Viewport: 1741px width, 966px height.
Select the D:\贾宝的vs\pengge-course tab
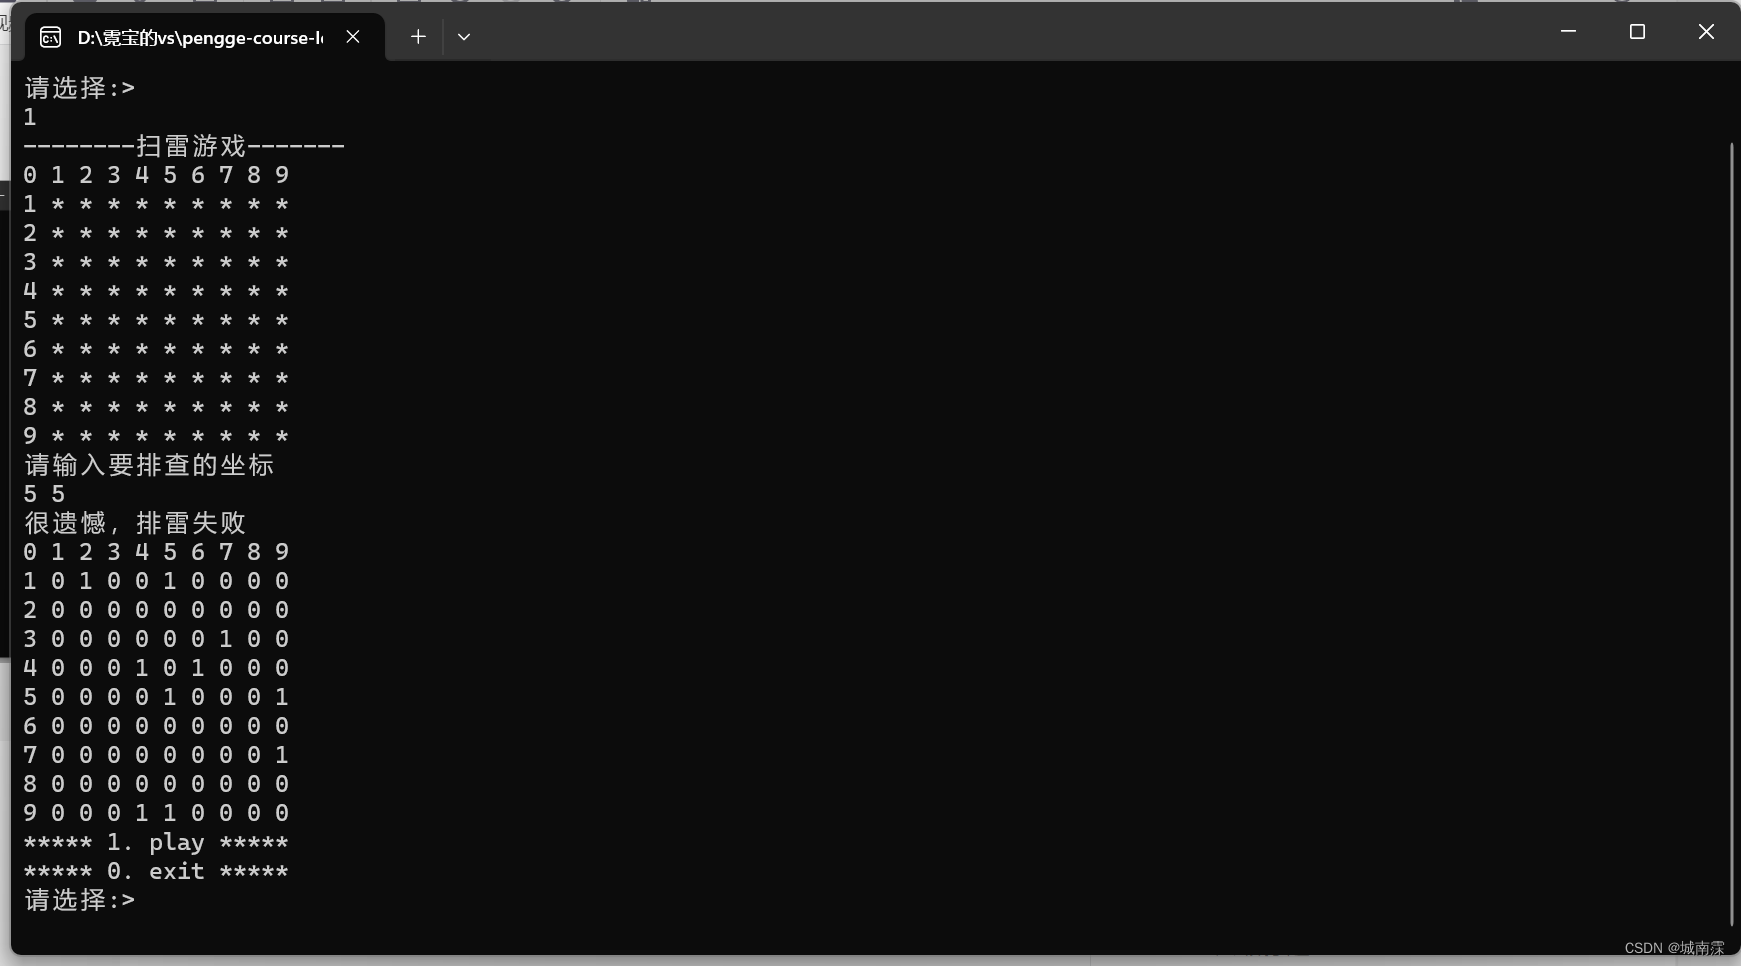pyautogui.click(x=203, y=37)
